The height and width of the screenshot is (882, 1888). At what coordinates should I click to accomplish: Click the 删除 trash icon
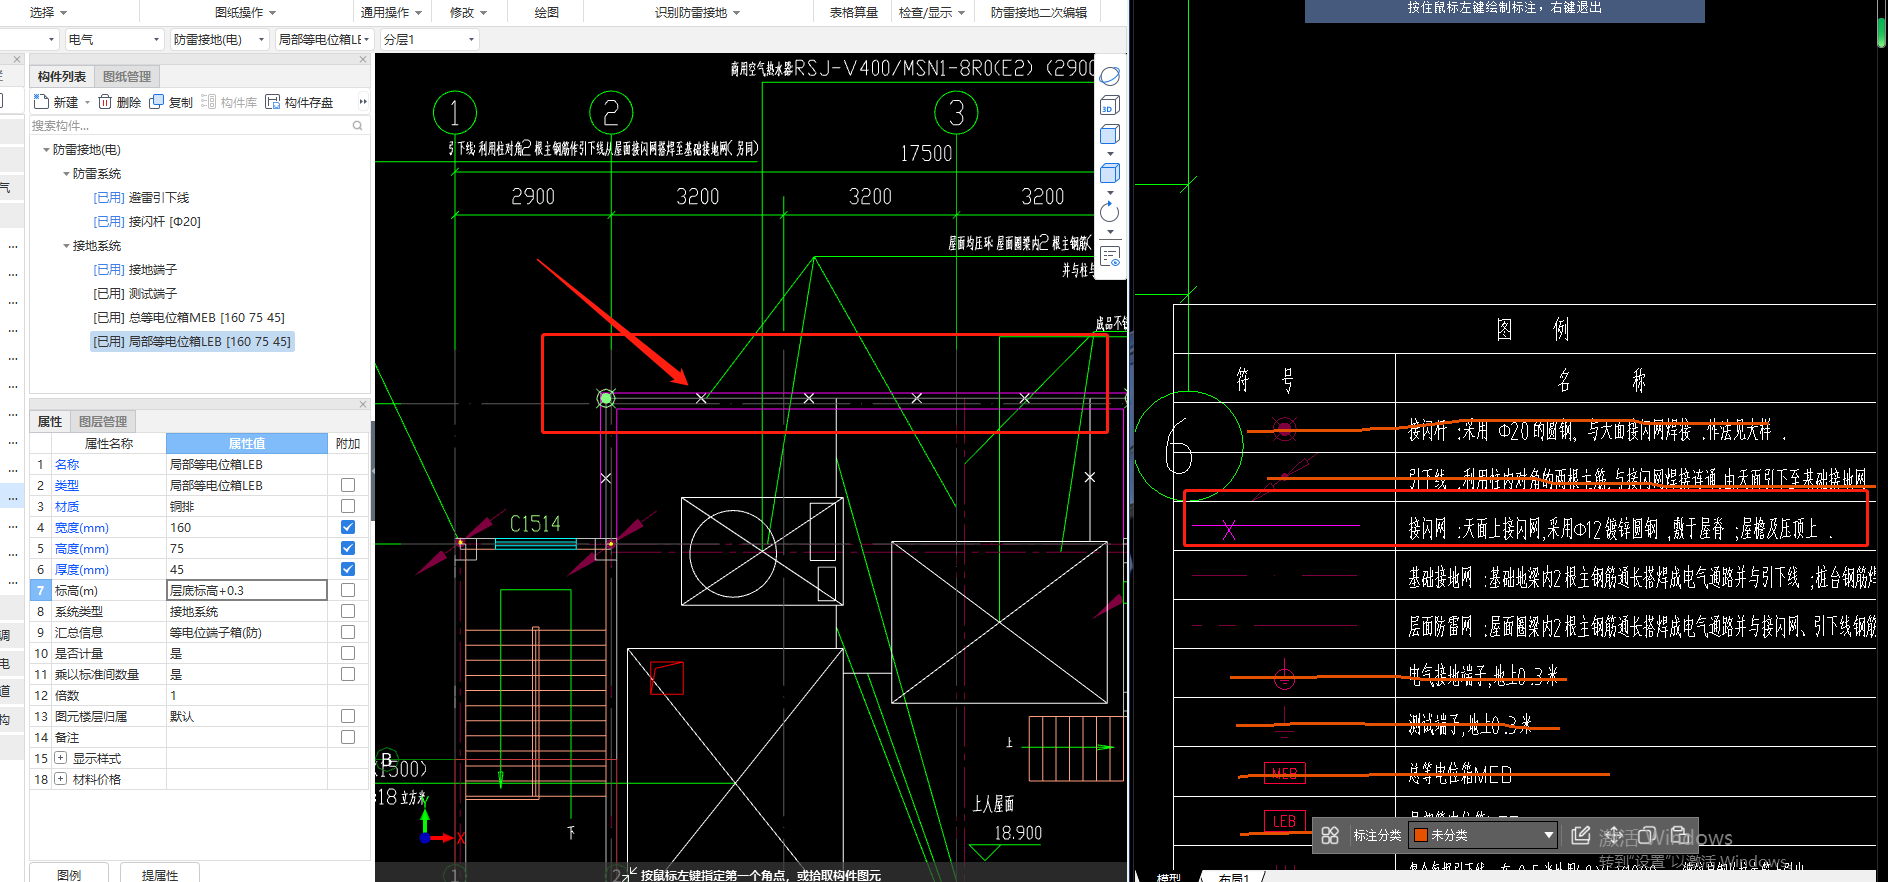pos(105,102)
